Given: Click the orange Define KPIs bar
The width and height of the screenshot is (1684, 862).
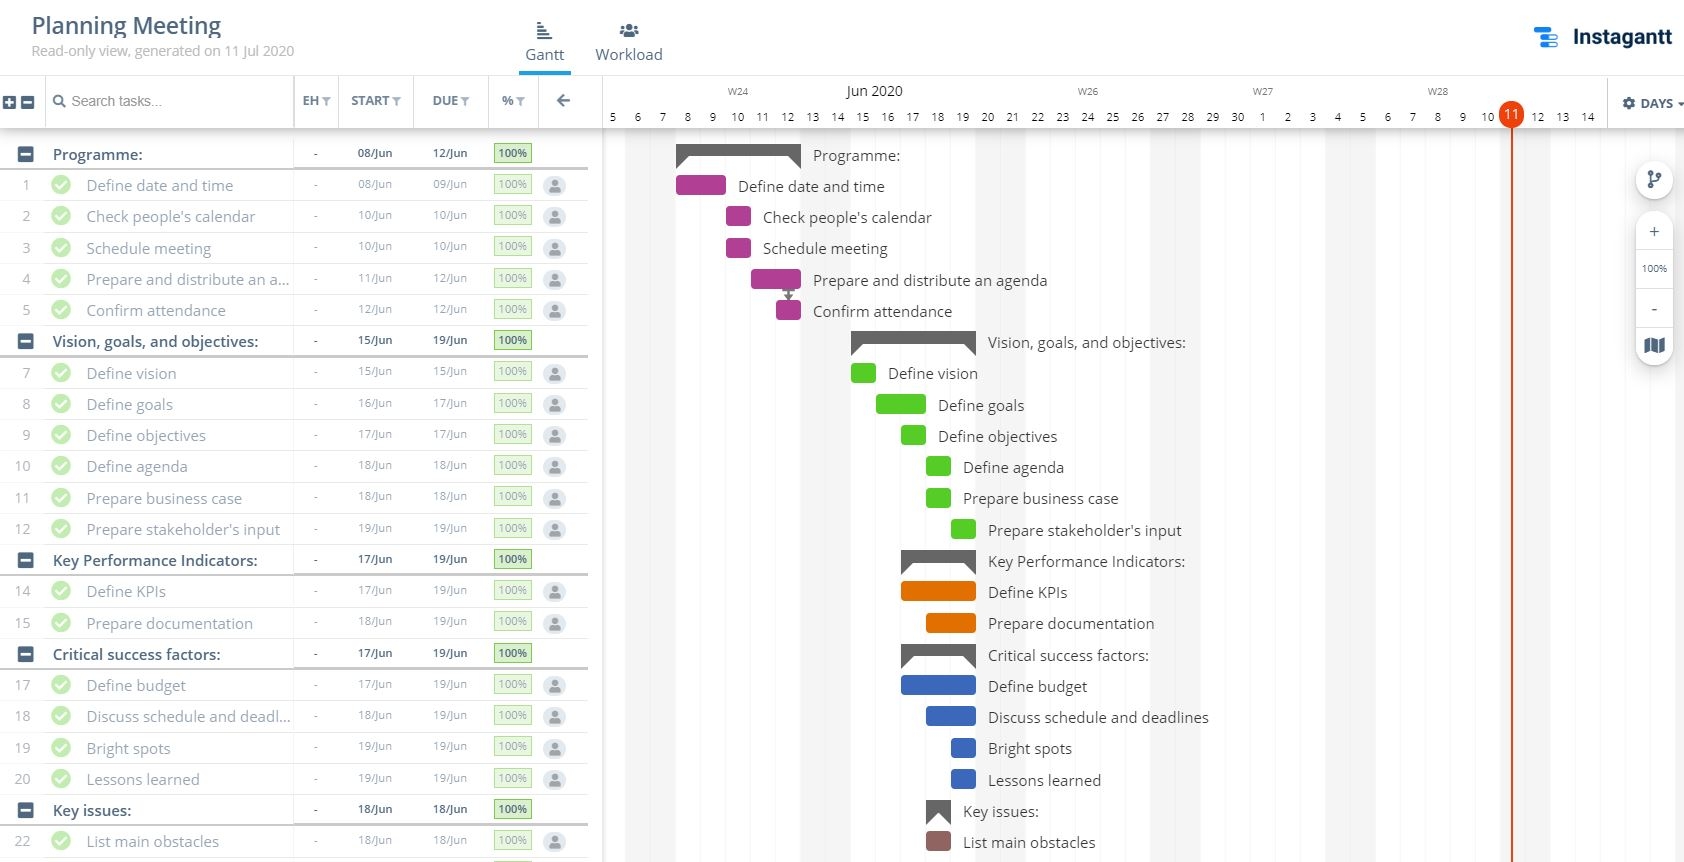Looking at the screenshot, I should click(937, 592).
